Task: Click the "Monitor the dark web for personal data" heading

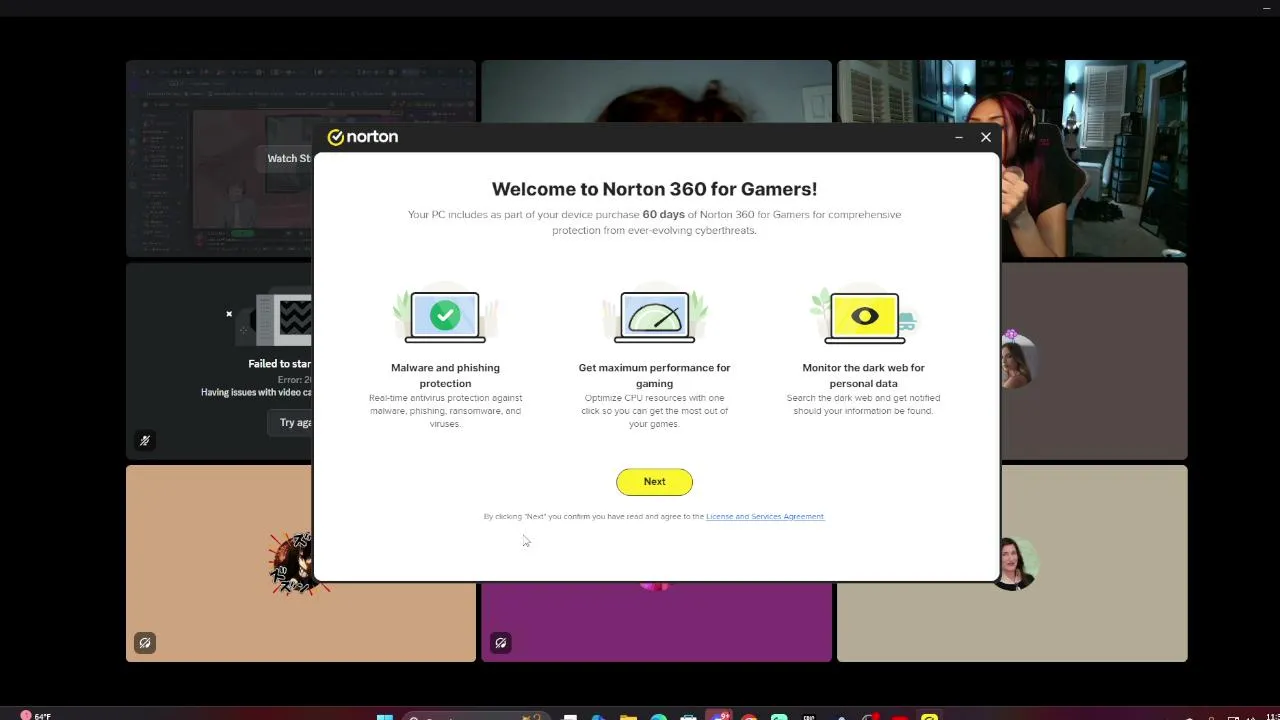Action: click(x=863, y=376)
